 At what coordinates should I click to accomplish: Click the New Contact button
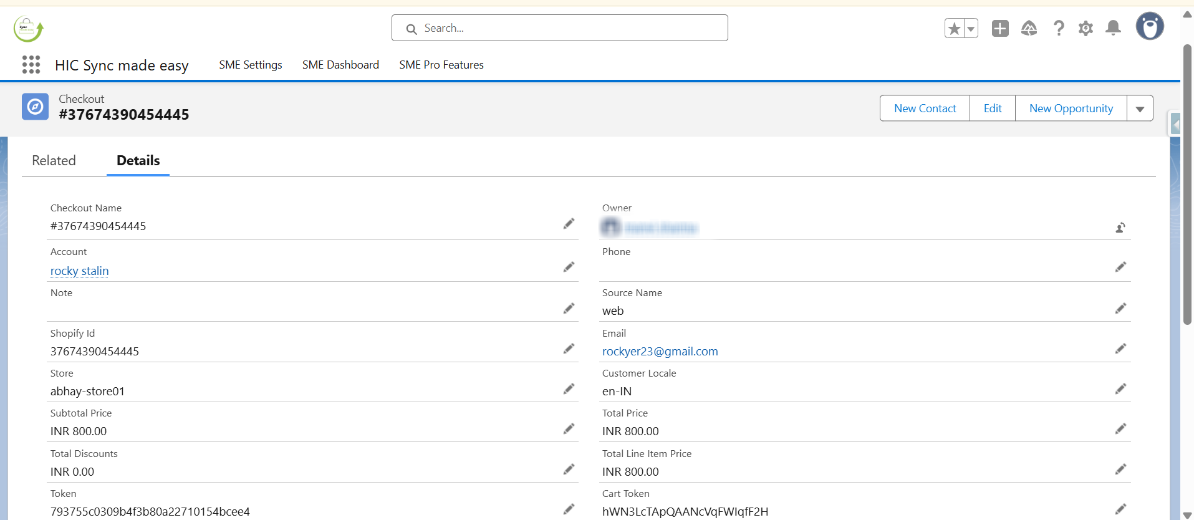(925, 108)
